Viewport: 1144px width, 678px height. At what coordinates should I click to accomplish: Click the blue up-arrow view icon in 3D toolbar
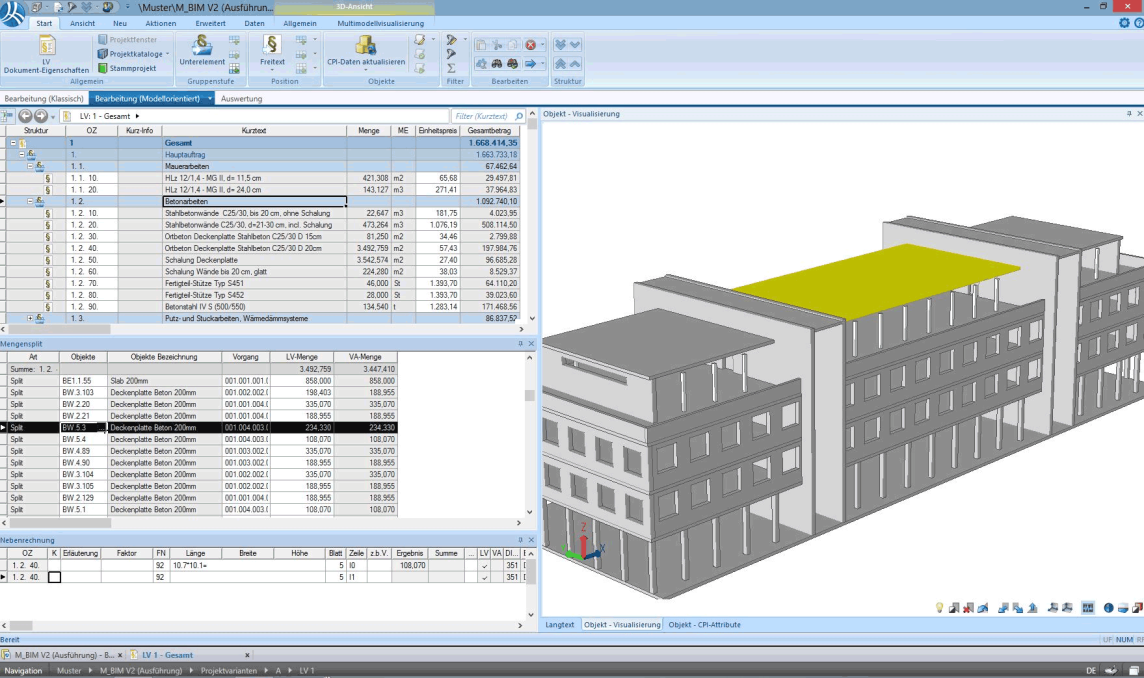click(x=1032, y=607)
